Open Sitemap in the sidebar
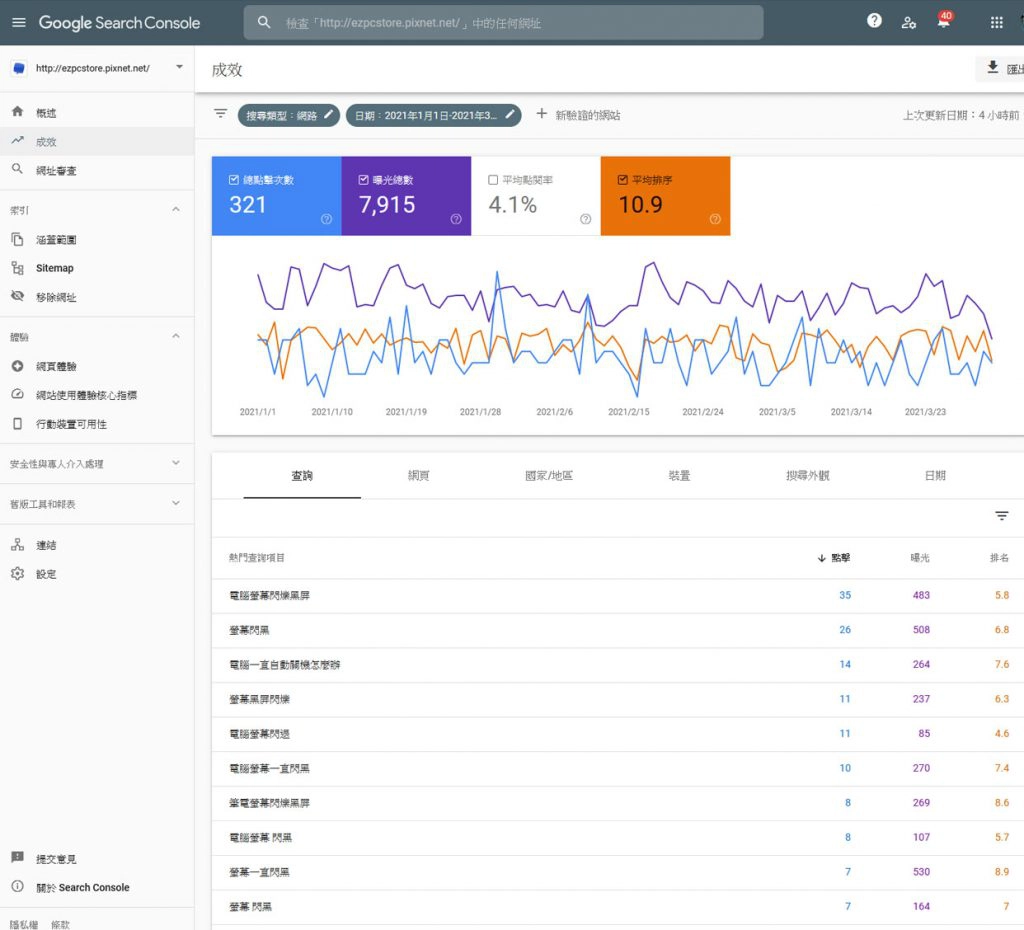This screenshot has width=1024, height=930. tap(55, 268)
